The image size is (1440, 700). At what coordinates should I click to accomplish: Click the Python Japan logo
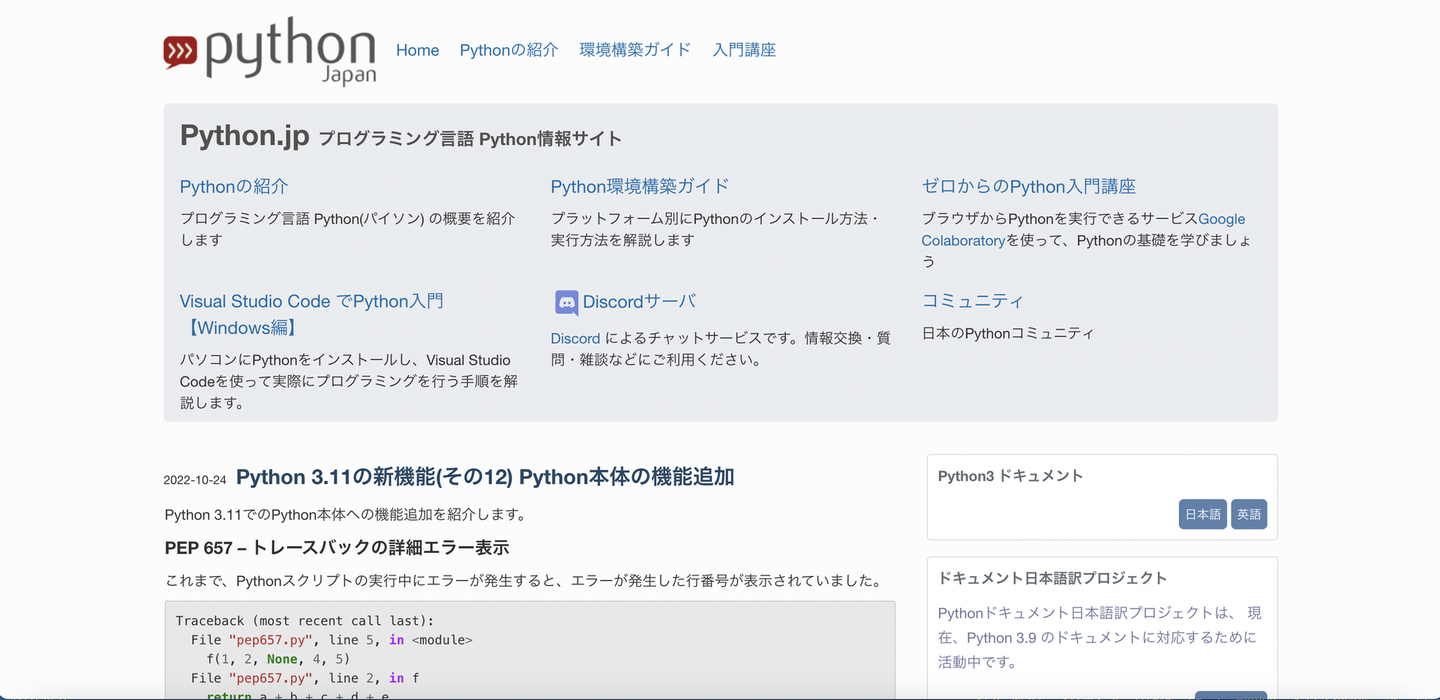(270, 50)
